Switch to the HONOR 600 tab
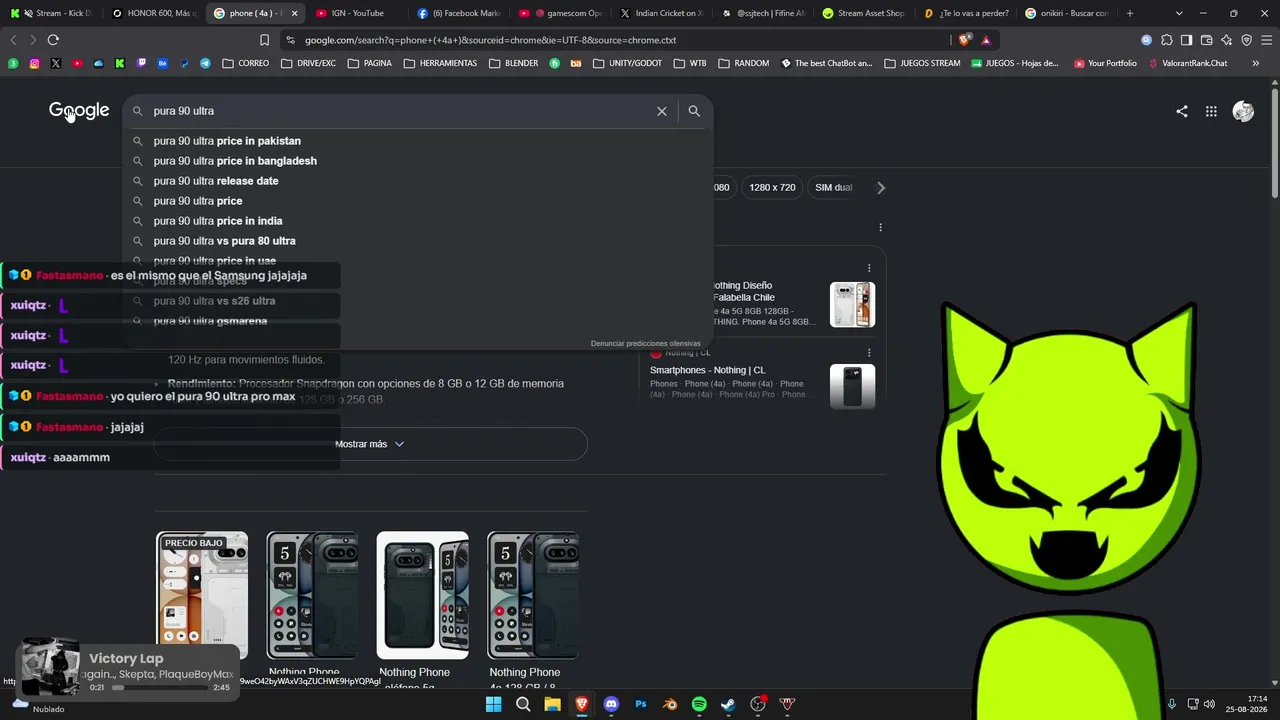Screen dimensions: 1280x720 (153, 13)
